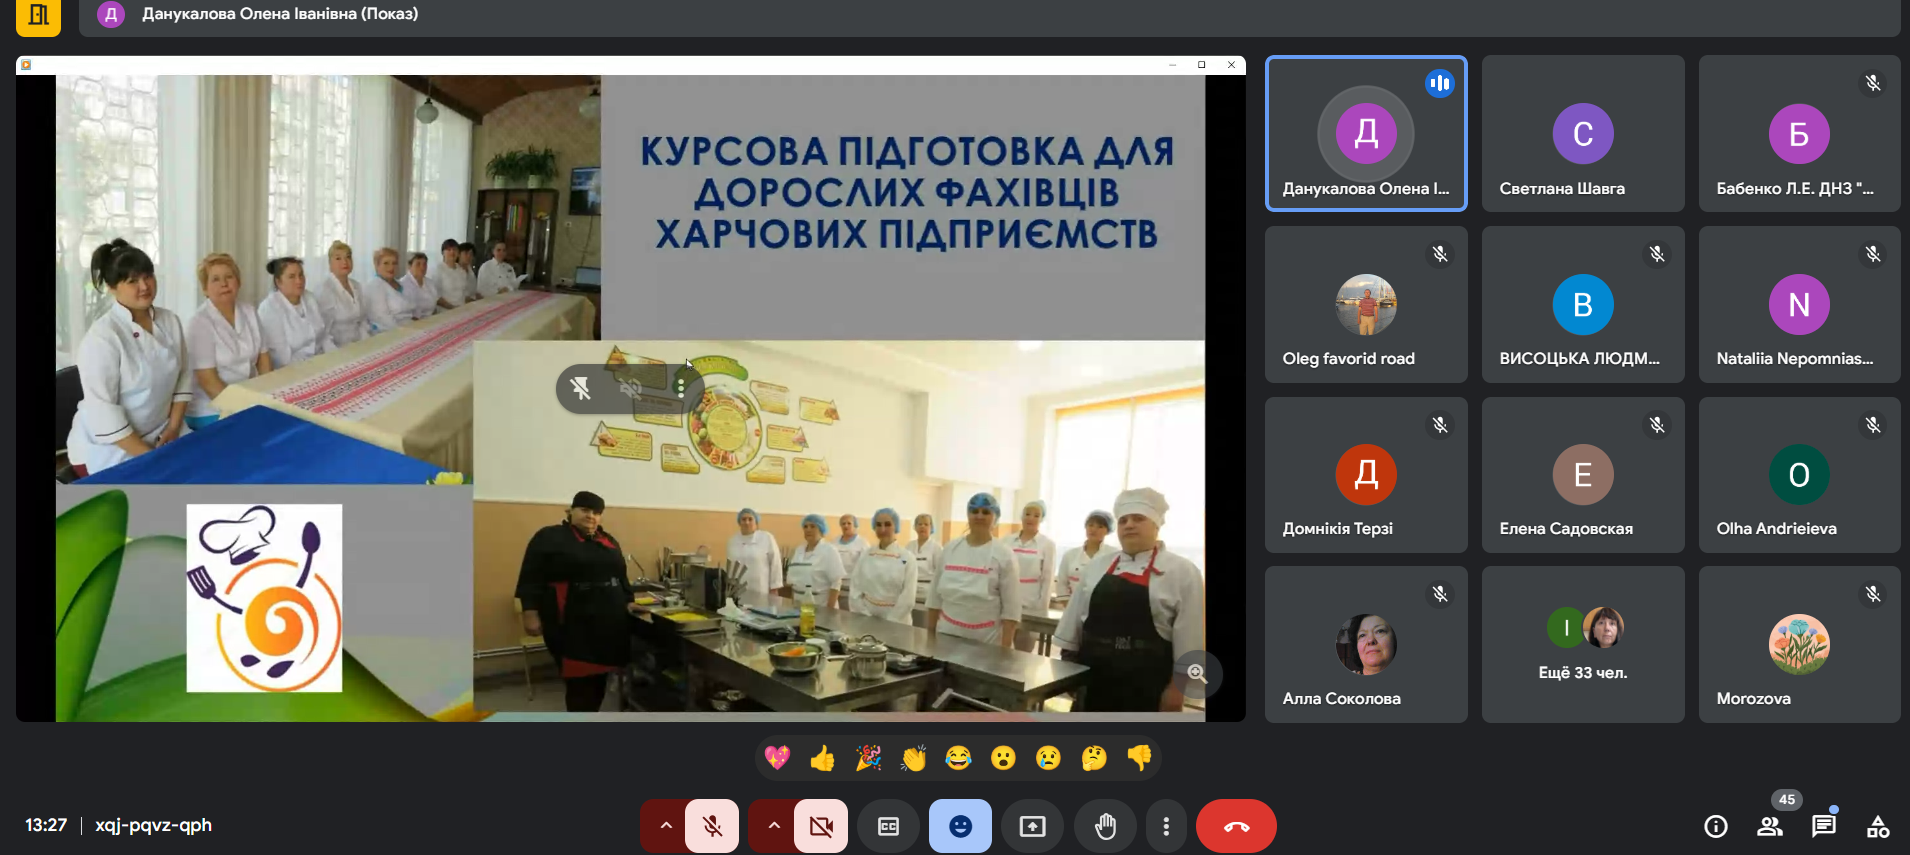Send the clapping hands reaction
The width and height of the screenshot is (1910, 855).
913,758
